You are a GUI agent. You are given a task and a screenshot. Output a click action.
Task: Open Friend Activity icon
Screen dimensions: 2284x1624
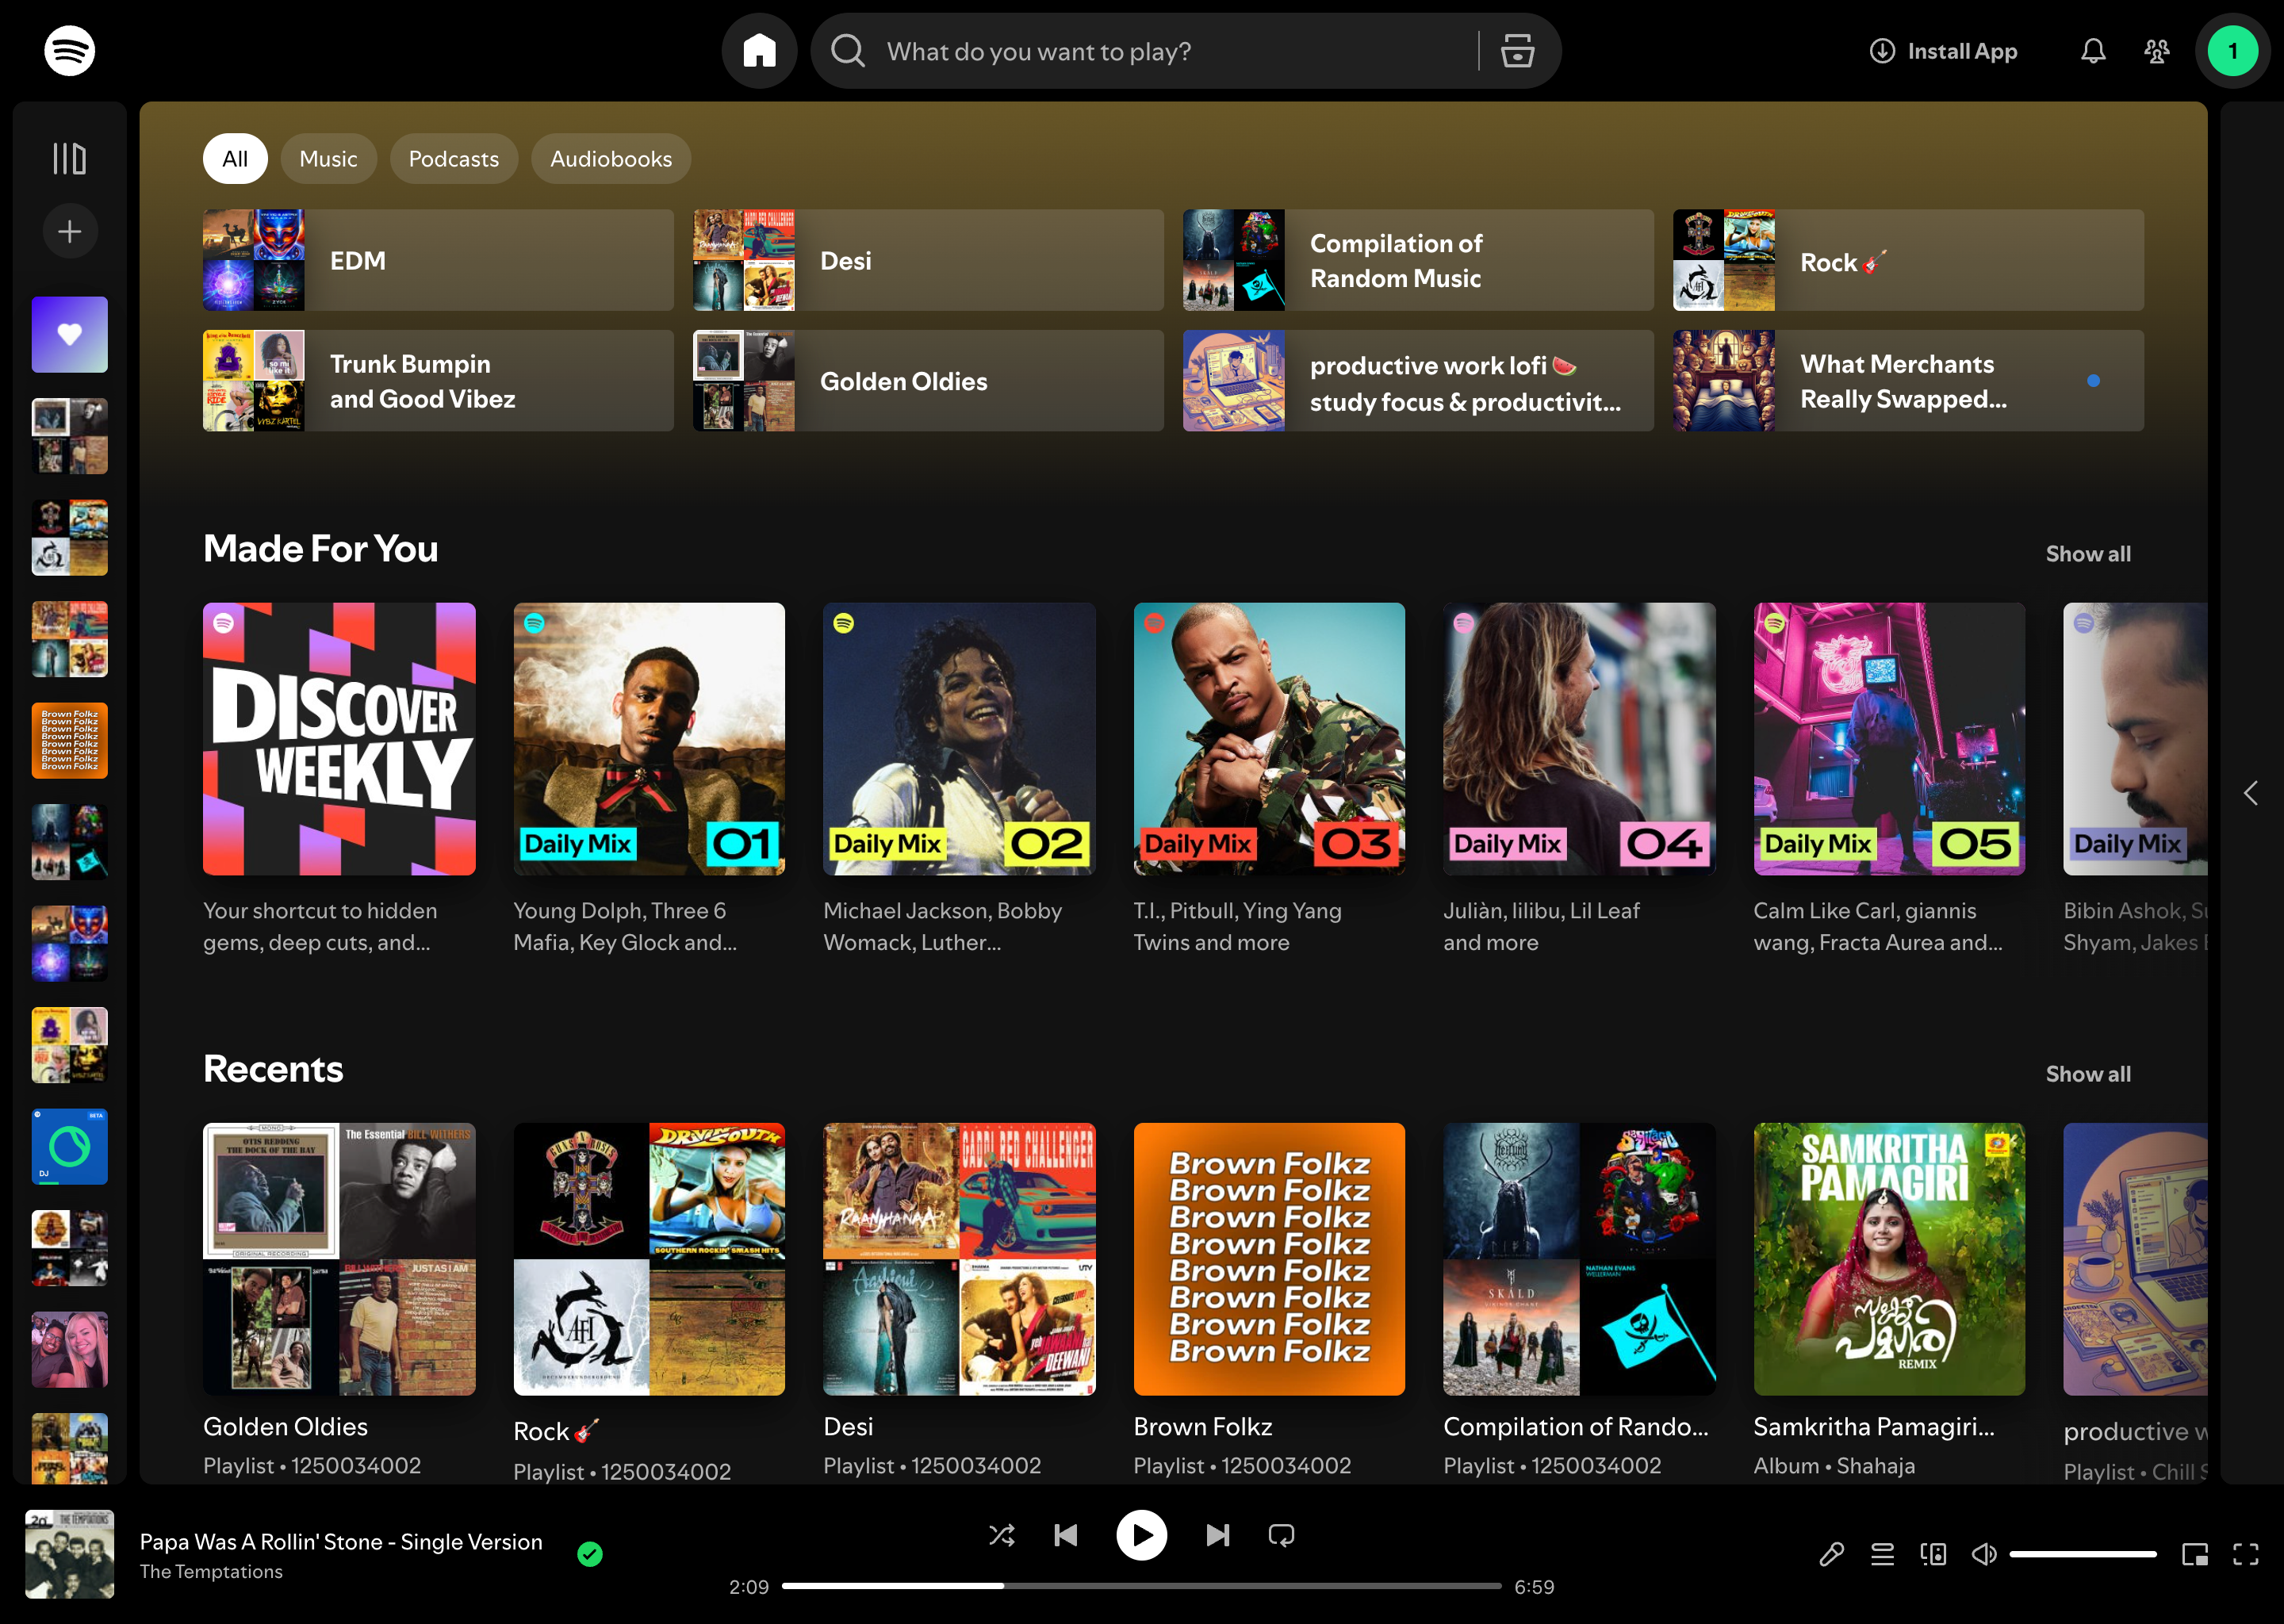point(2157,51)
